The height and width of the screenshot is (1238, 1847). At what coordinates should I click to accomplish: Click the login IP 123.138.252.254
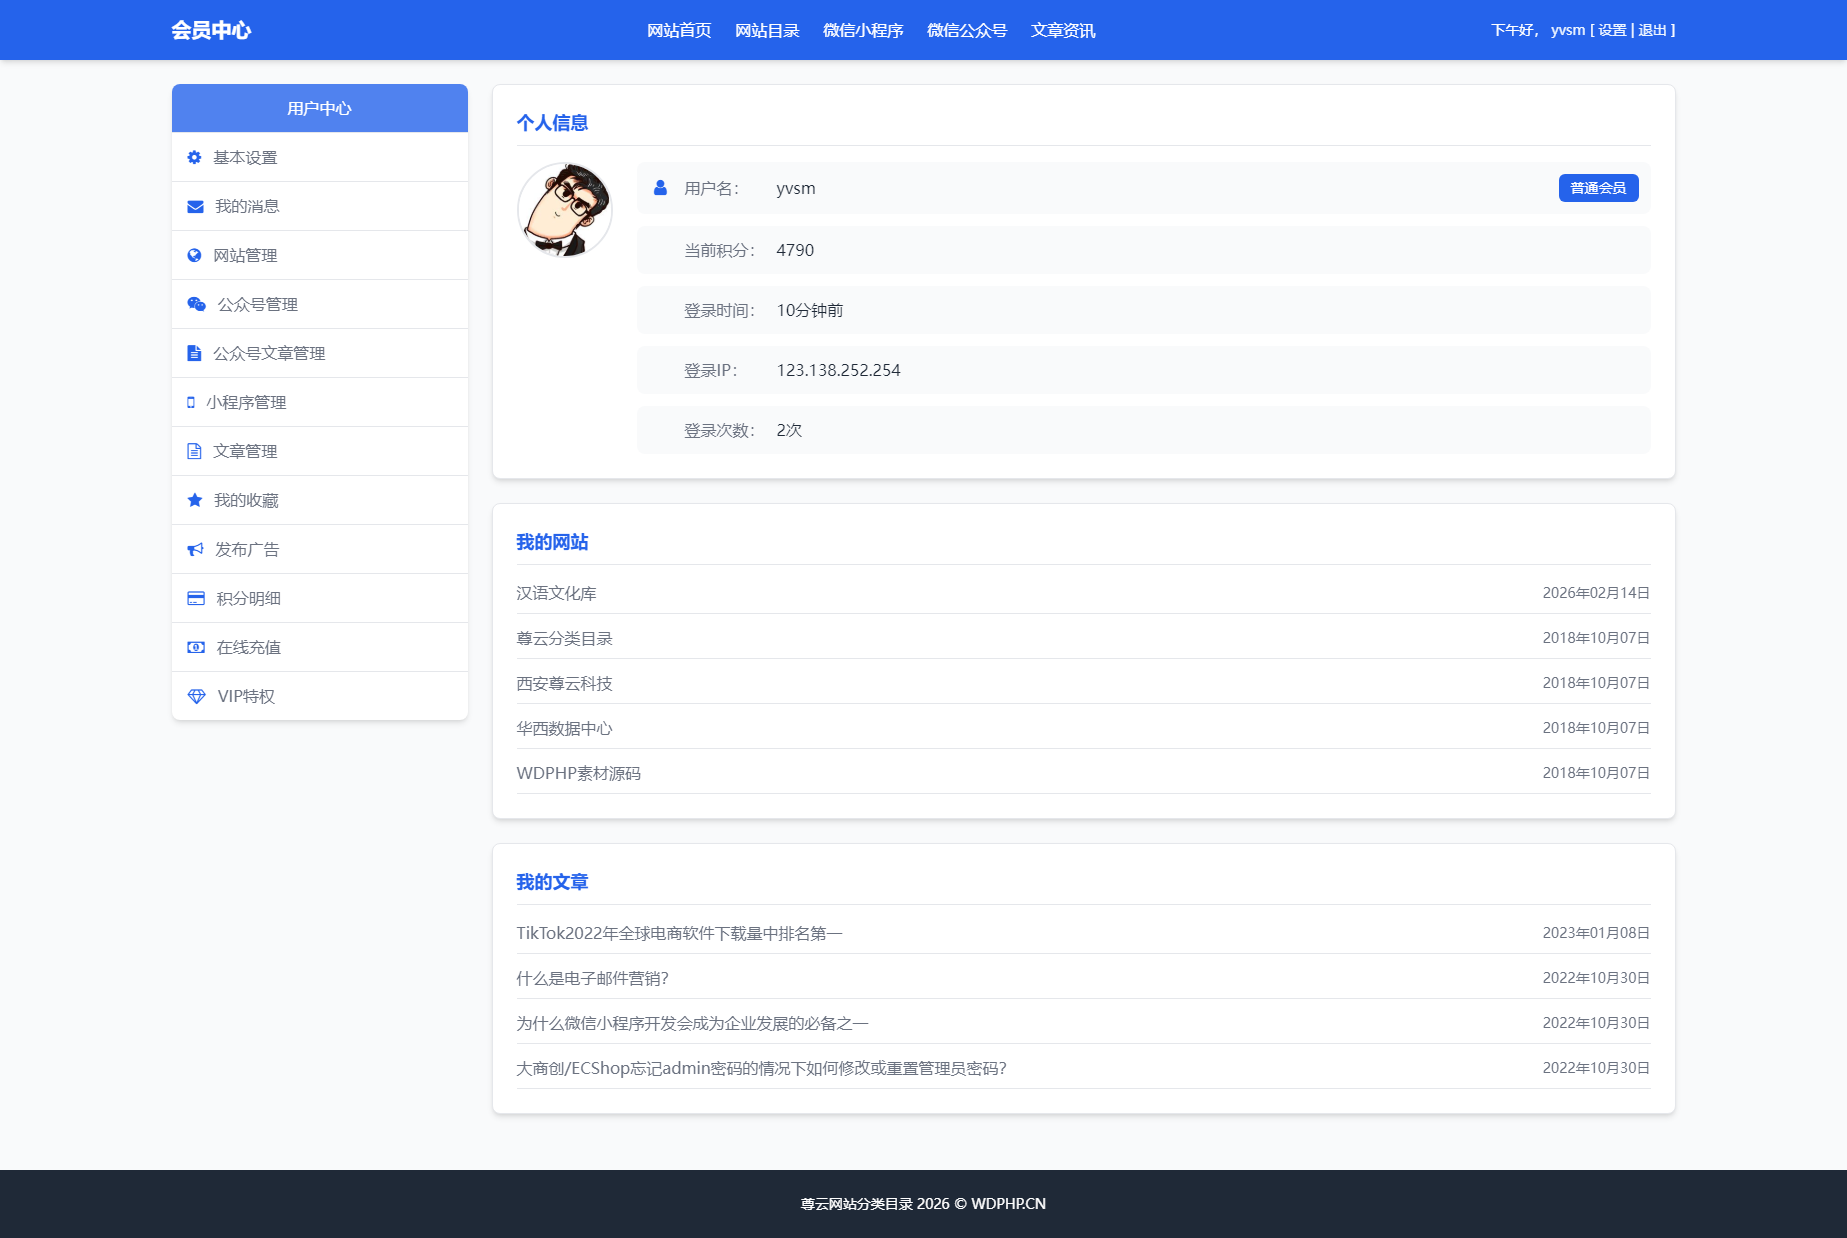click(x=838, y=370)
